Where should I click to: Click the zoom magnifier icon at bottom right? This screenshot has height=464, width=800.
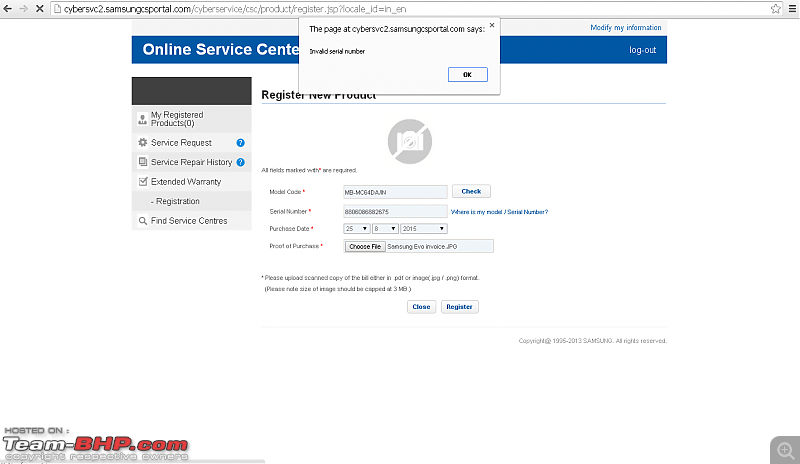point(785,450)
